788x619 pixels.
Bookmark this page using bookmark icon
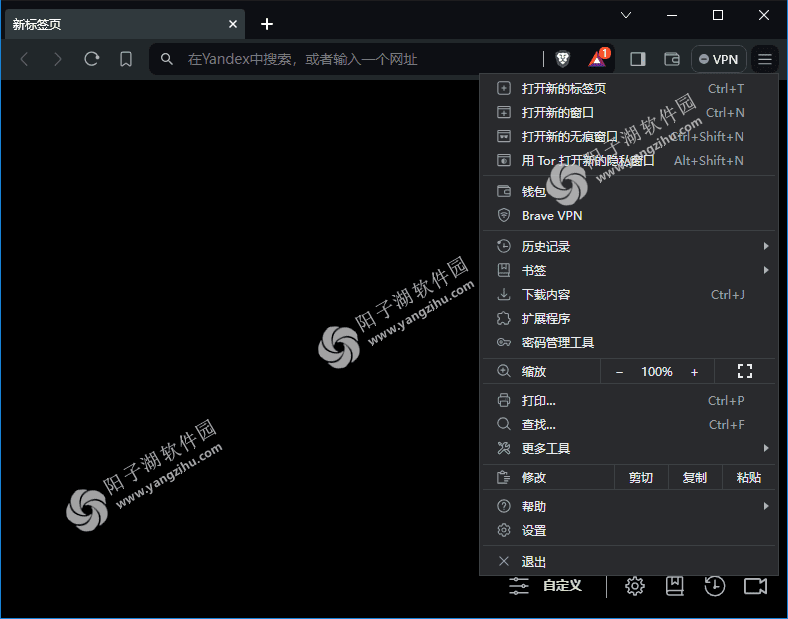[x=126, y=59]
